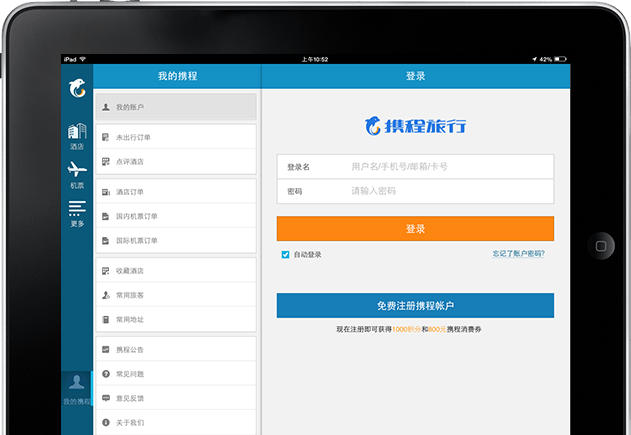Click the chat bubble icon beside 意见反馈
This screenshot has width=631, height=435.
click(x=106, y=398)
